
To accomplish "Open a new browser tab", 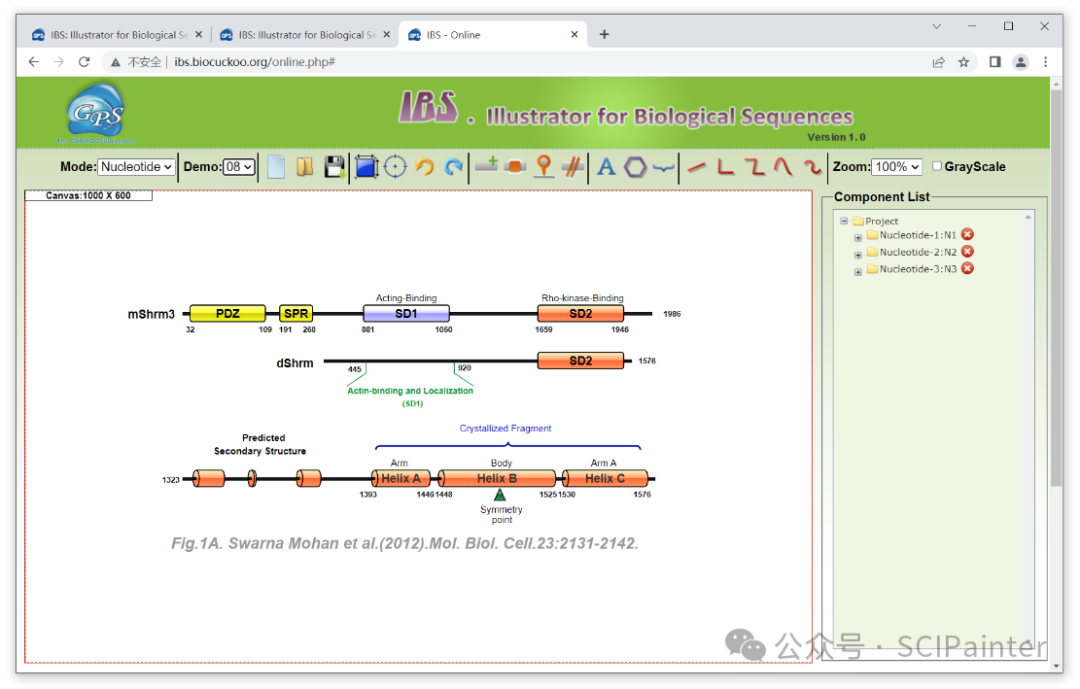I will (604, 34).
